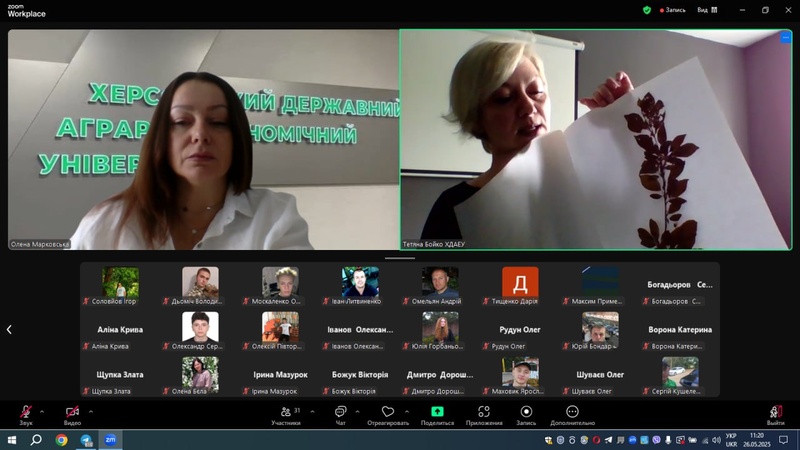This screenshot has width=800, height=450.
Task: Click the green Поделиться share screen icon
Action: click(x=437, y=411)
